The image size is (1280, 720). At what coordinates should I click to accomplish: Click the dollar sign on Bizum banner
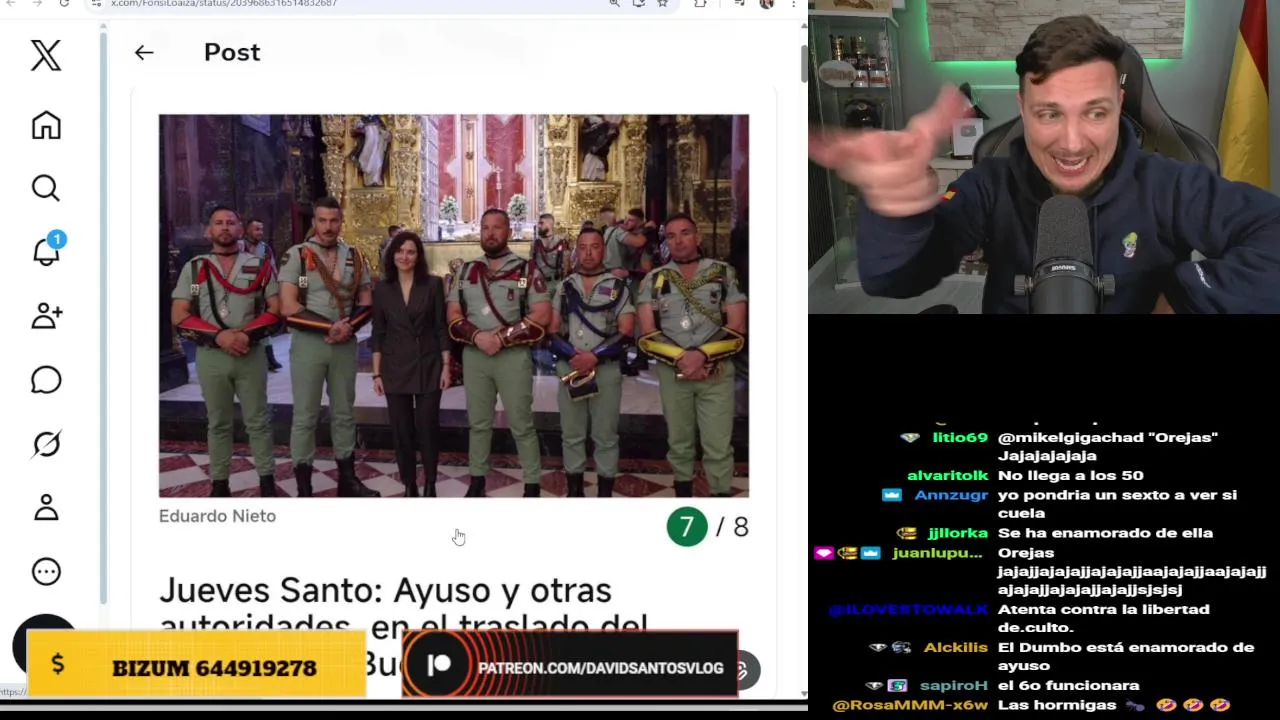coord(58,664)
